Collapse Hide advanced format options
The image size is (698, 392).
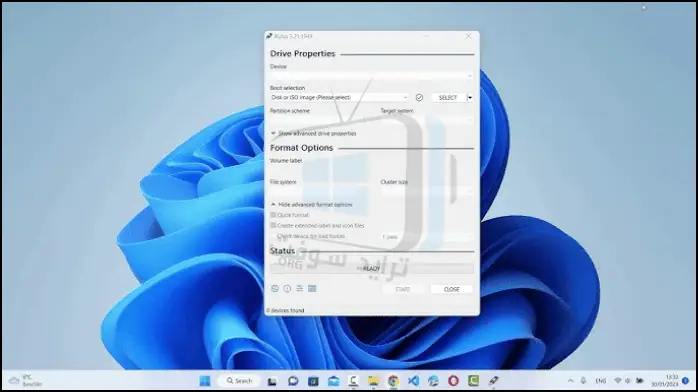click(312, 205)
